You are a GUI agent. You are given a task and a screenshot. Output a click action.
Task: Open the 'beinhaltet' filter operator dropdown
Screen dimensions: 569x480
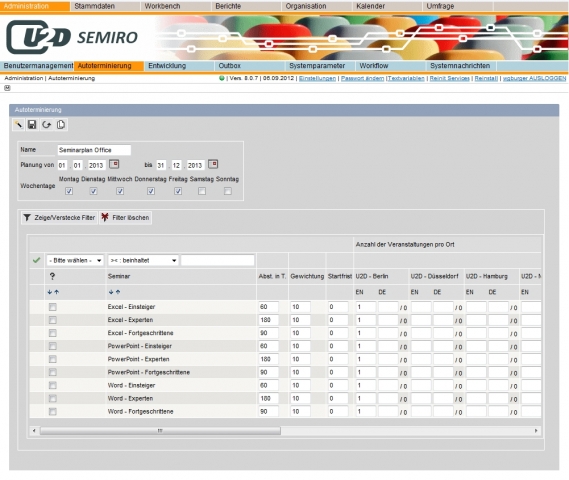[143, 260]
